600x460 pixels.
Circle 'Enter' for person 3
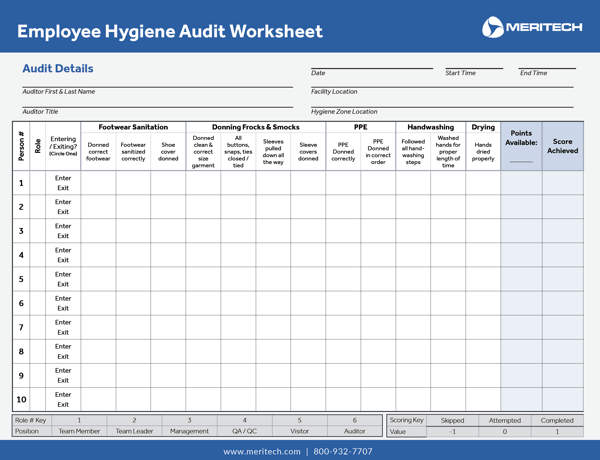coord(63,226)
